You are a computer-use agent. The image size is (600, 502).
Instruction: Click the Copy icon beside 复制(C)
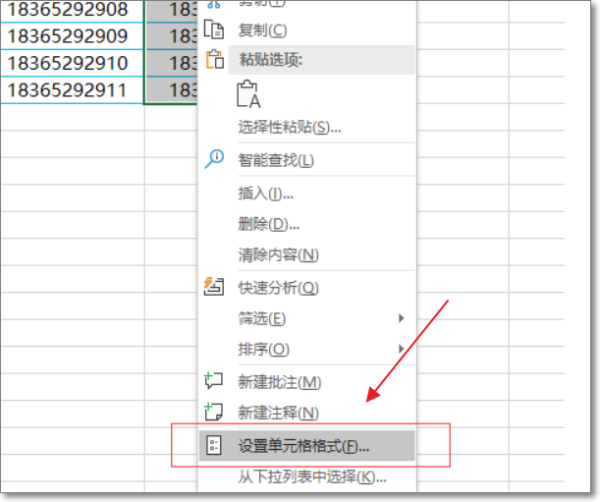click(x=214, y=30)
